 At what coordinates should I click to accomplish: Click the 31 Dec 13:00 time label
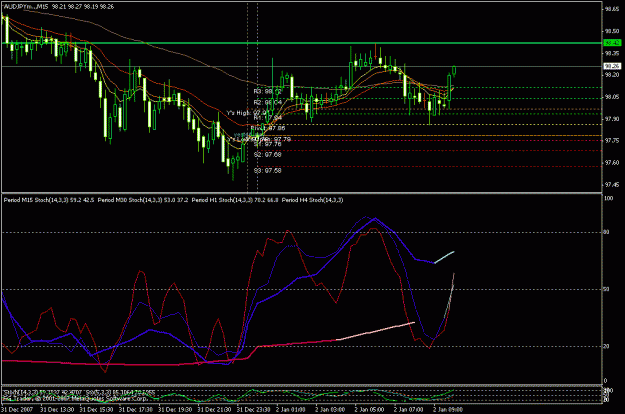[57, 409]
